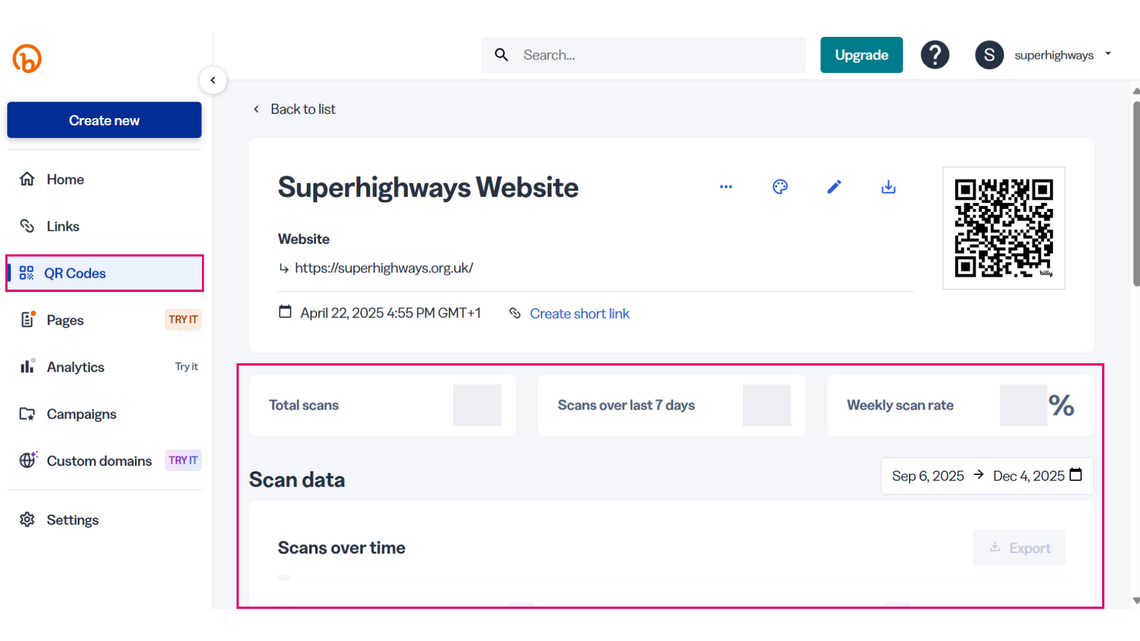Click inside the Search field
This screenshot has height=641, width=1140.
pyautogui.click(x=640, y=54)
